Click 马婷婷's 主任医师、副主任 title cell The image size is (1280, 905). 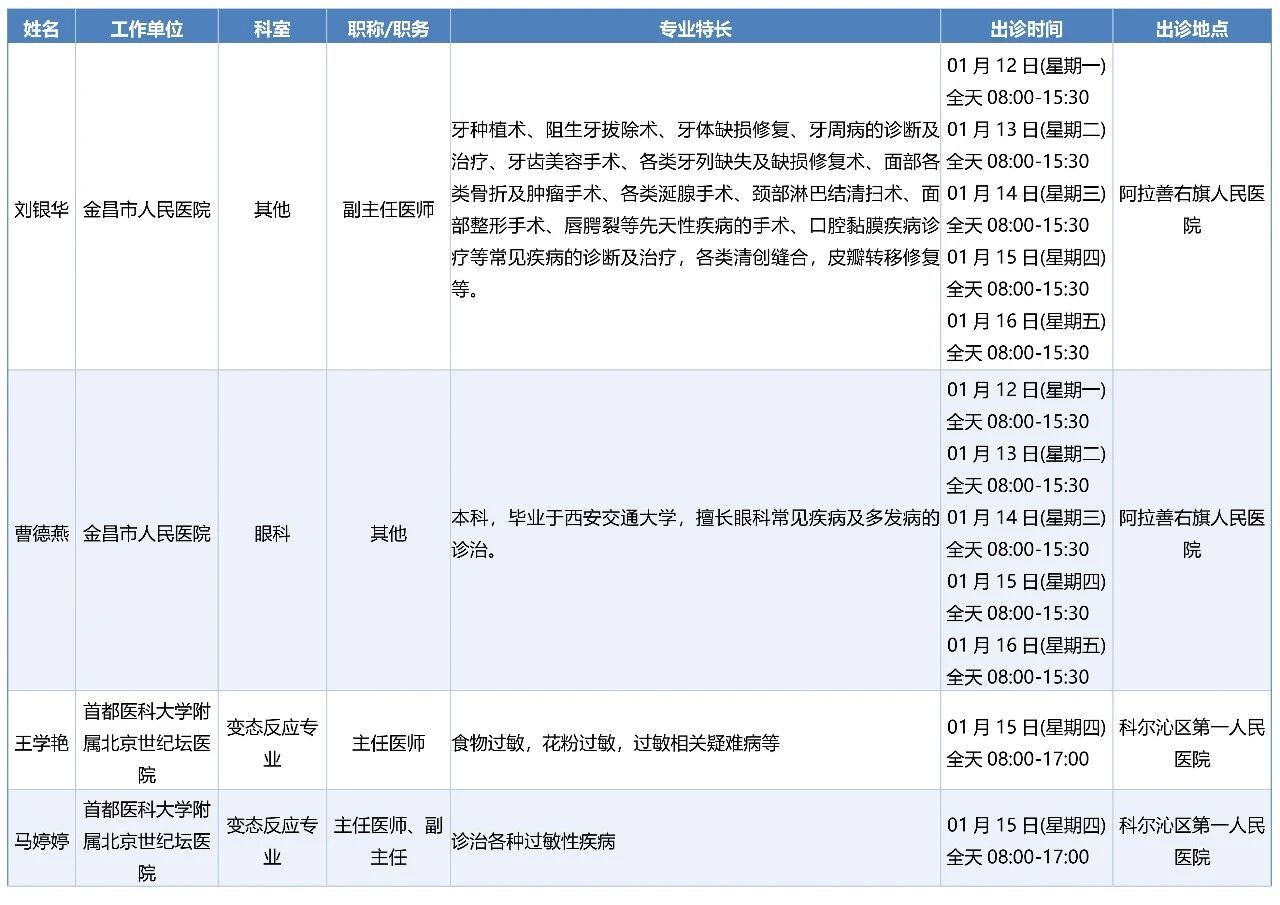pos(388,841)
